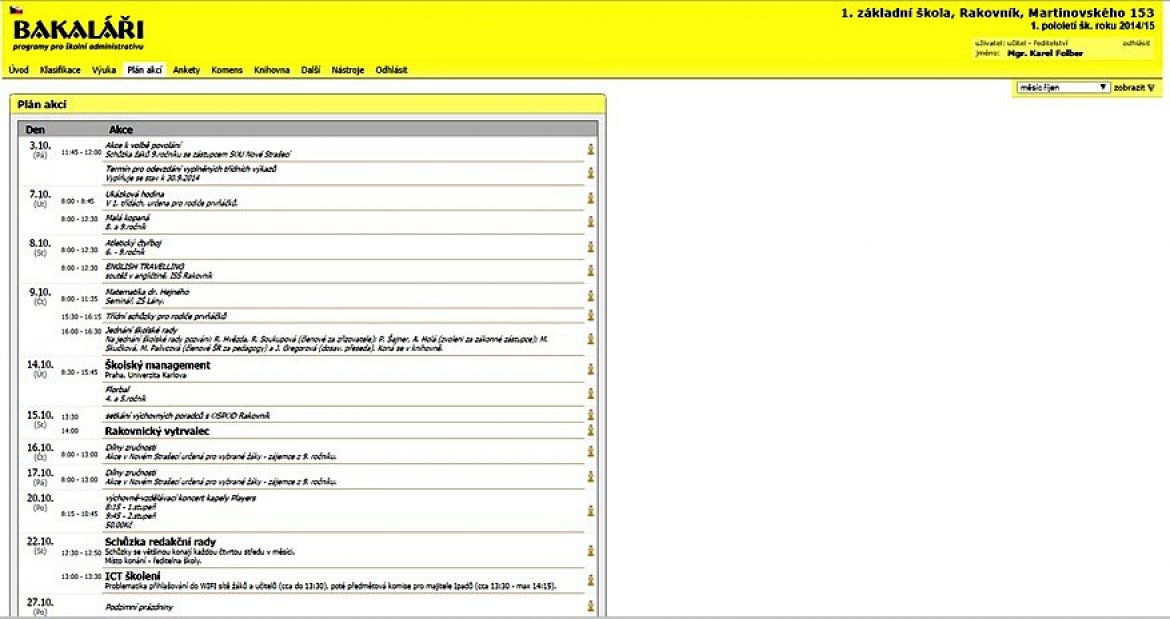The height and width of the screenshot is (619, 1170).
Task: Click the person icon for Rakovnický vytrvalec
Action: (x=590, y=430)
